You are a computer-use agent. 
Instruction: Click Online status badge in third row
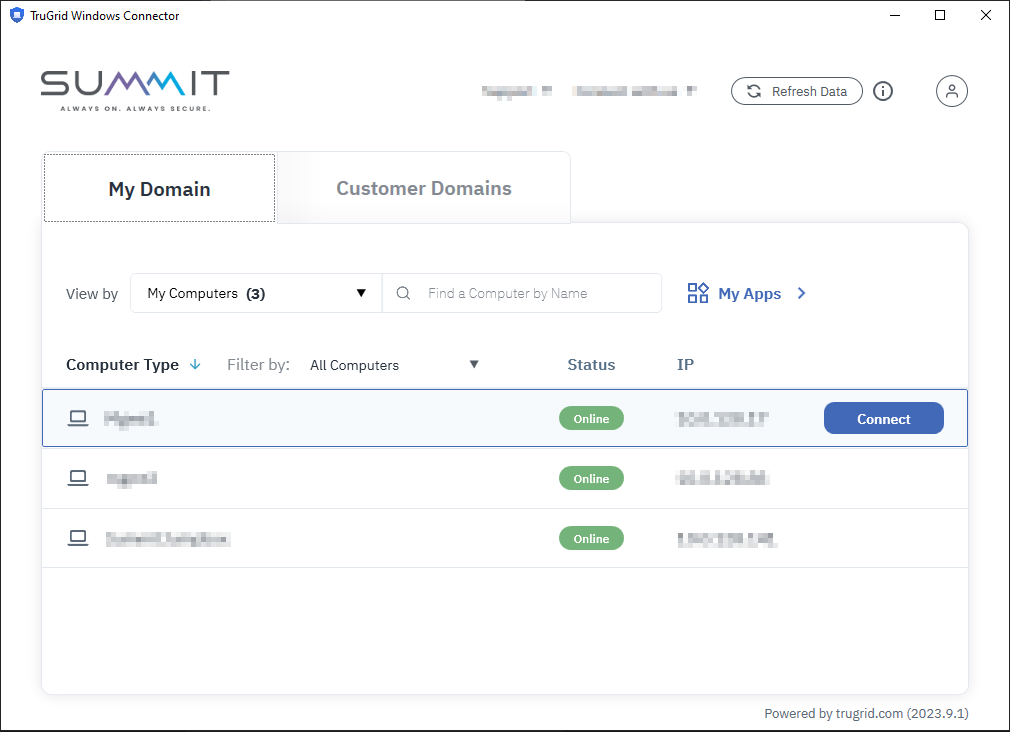tap(591, 539)
